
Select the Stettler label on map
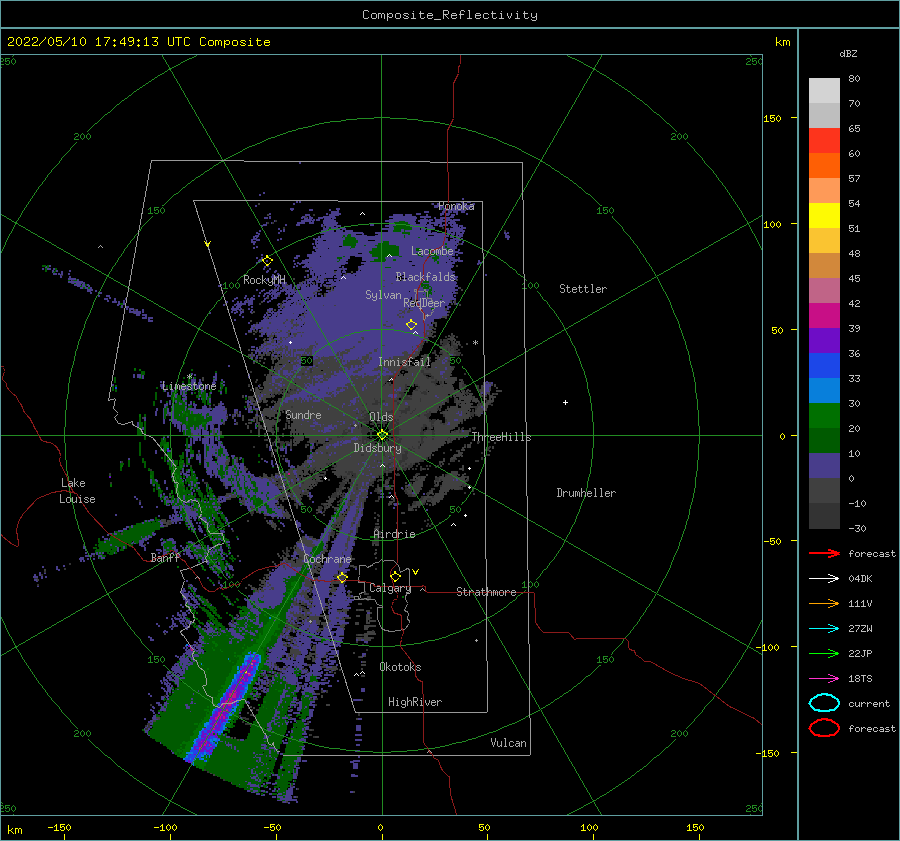[583, 289]
